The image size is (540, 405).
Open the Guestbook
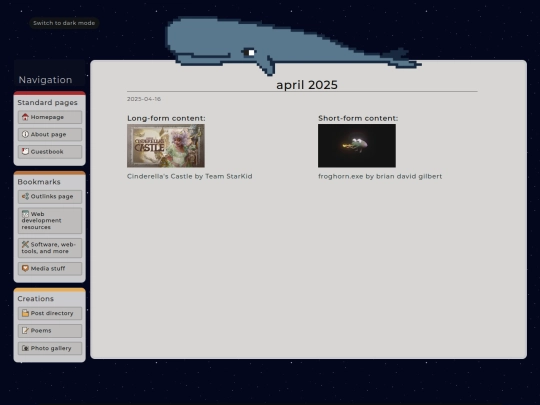click(50, 152)
